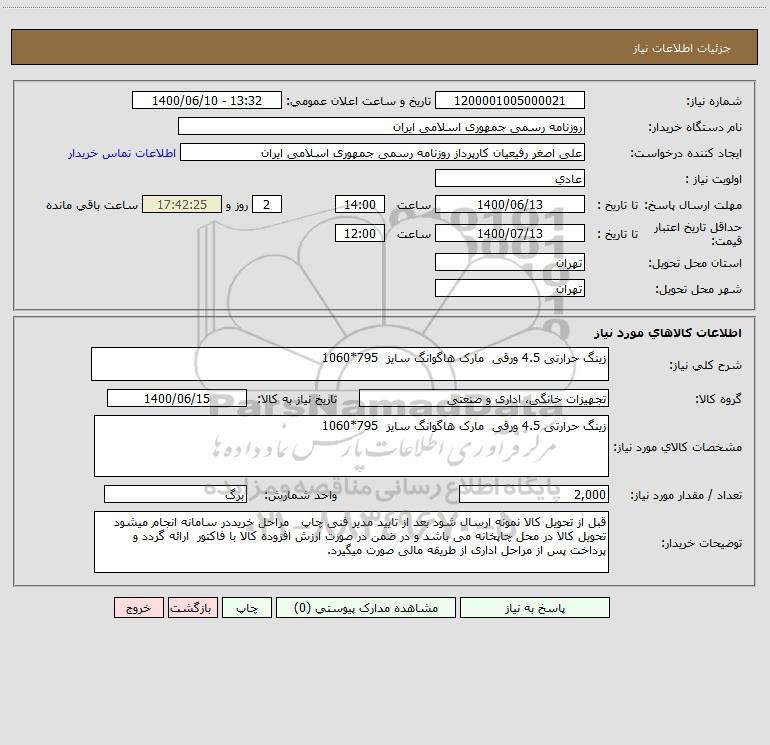770x745 pixels.
Task: Click the announcement date field 1400/06/10 - 13:32
Action: [207, 100]
